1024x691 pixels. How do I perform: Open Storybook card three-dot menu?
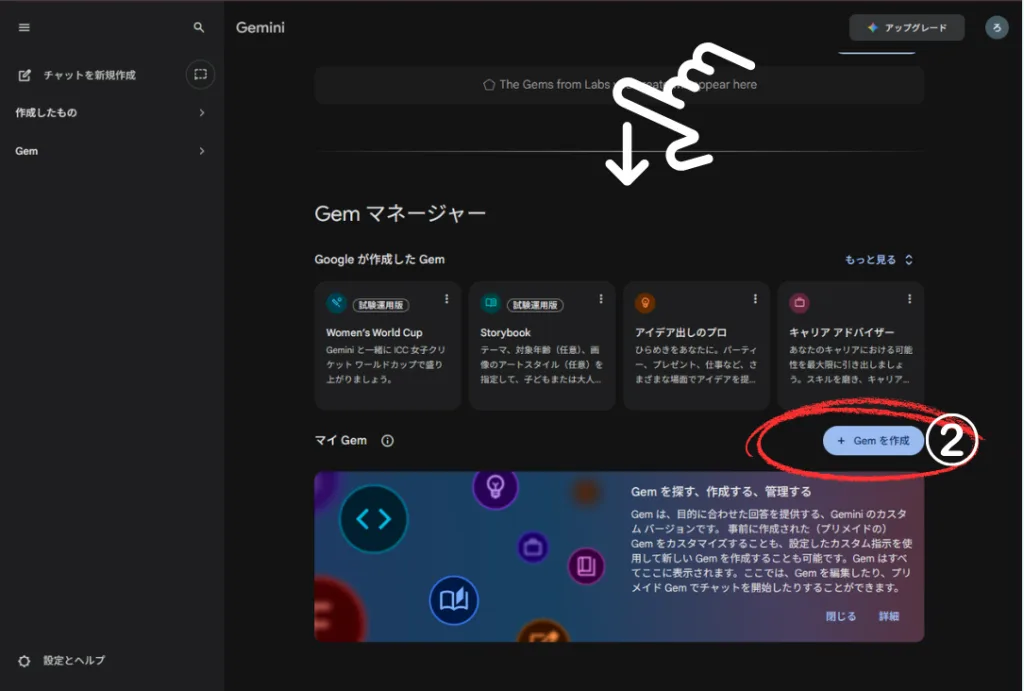pyautogui.click(x=601, y=299)
